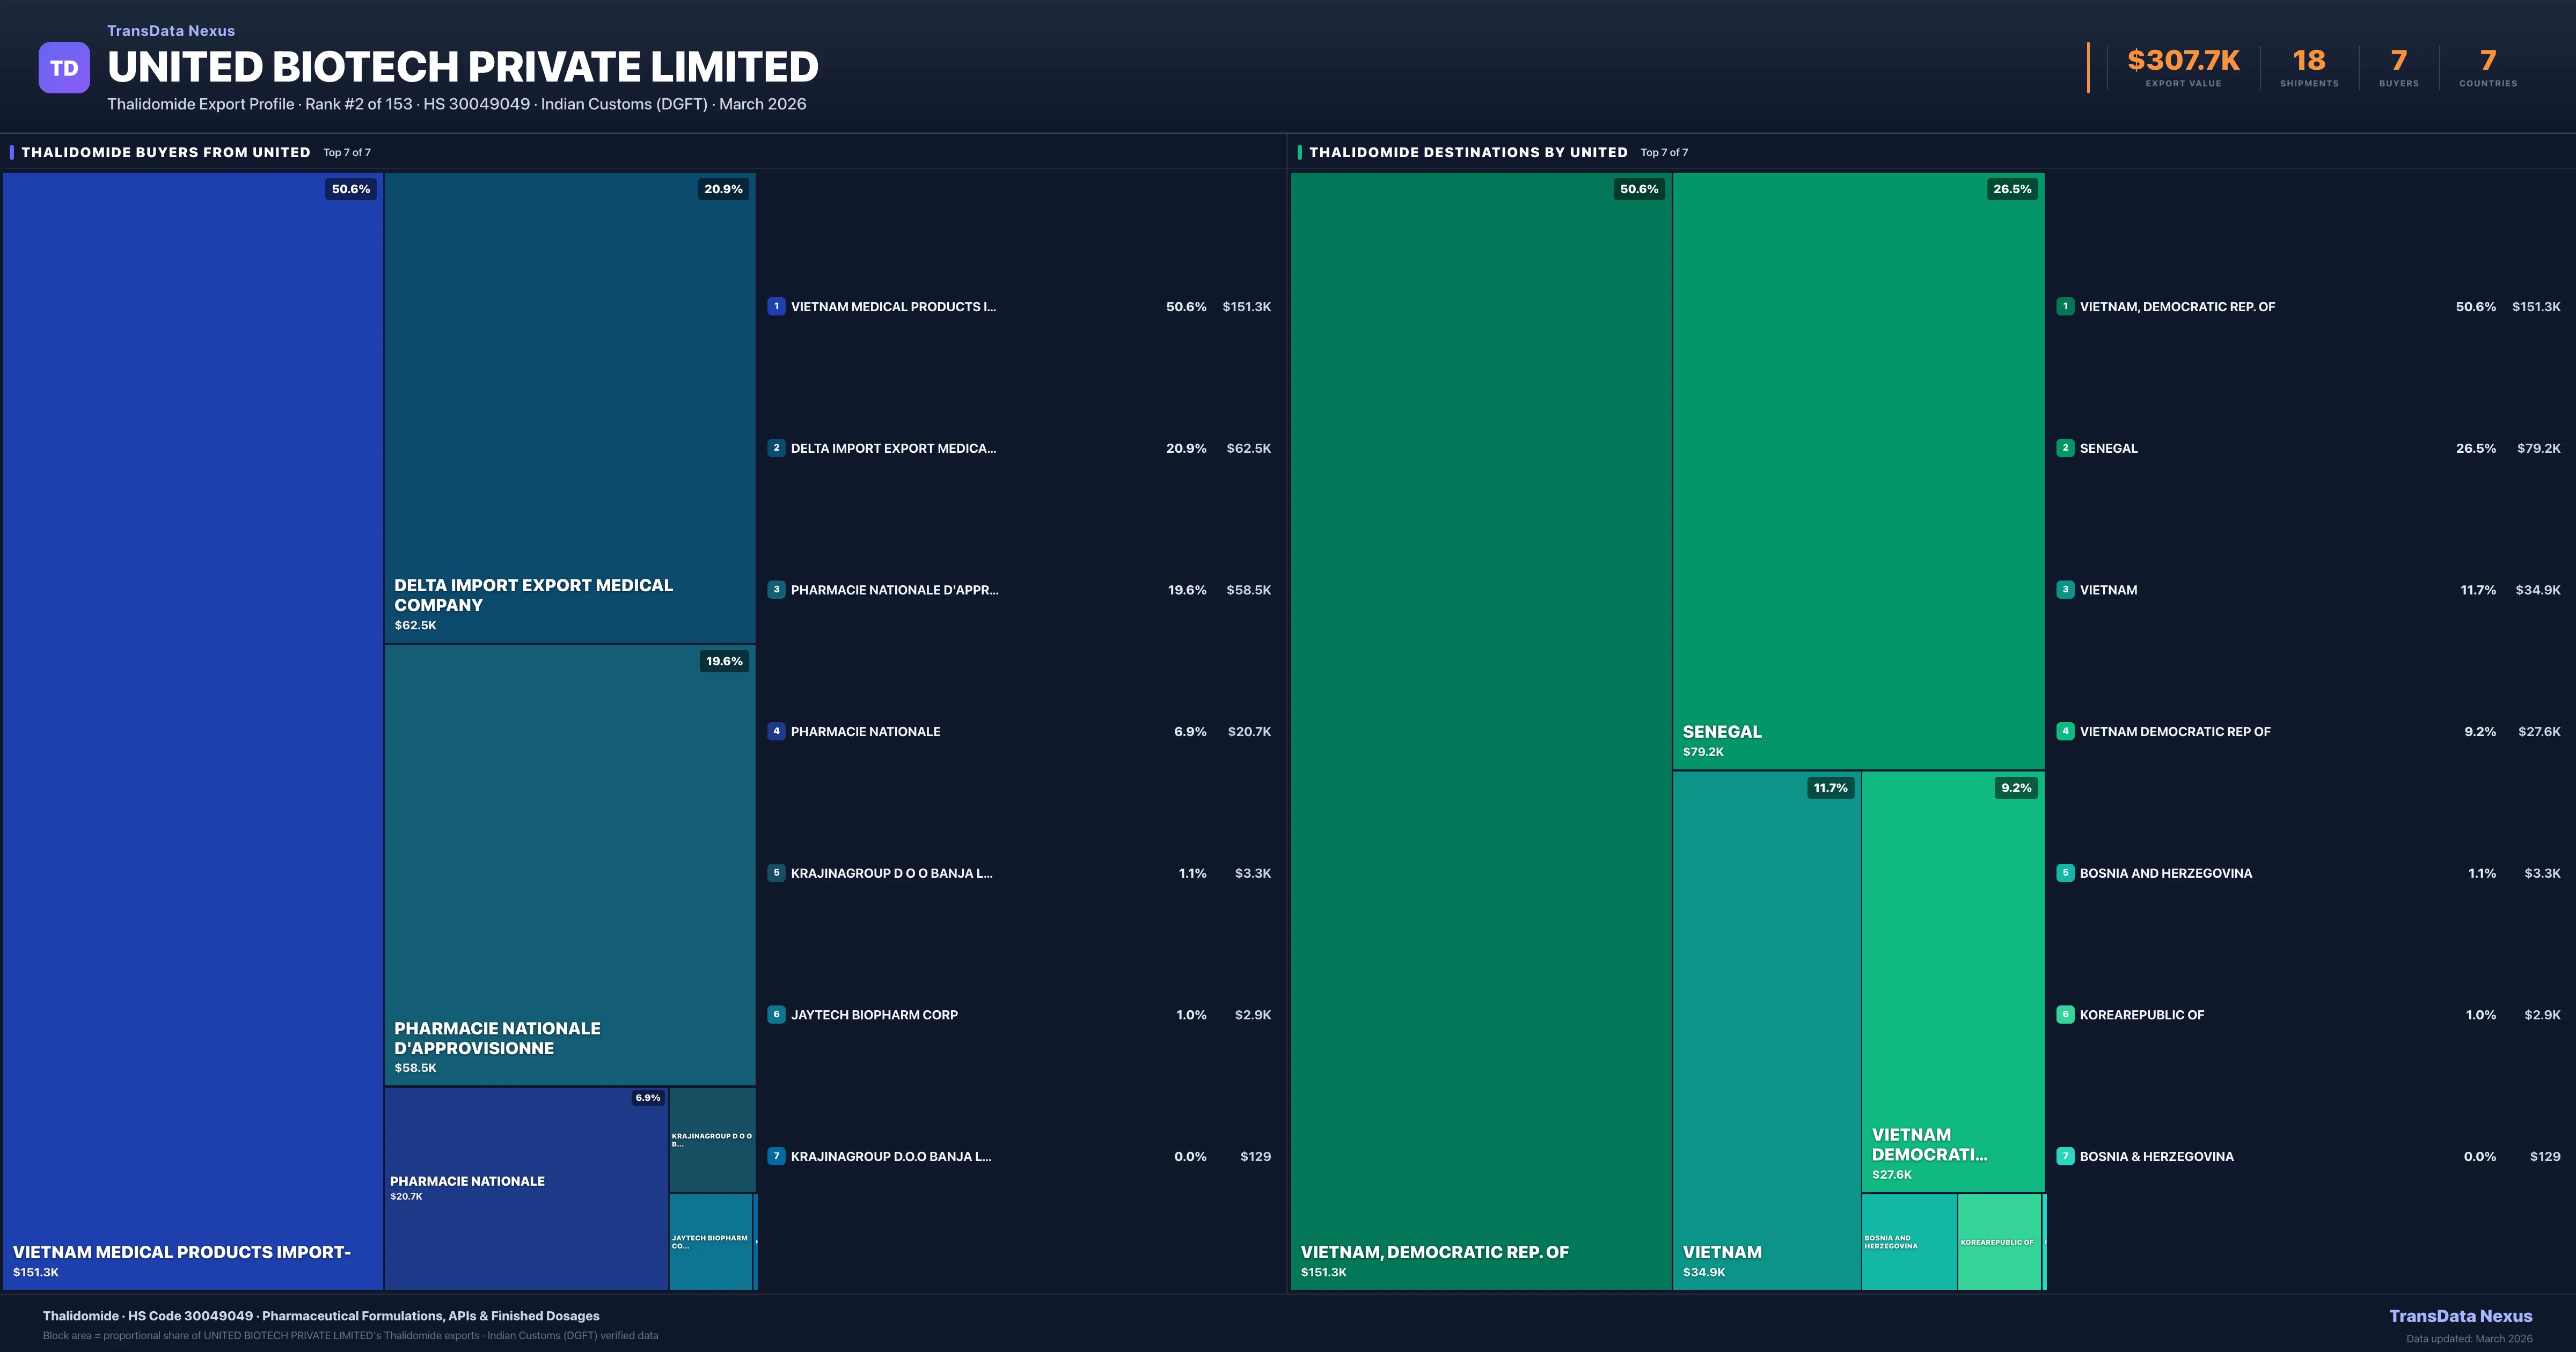Viewport: 2576px width, 1352px height.
Task: Click the 18 shipments stat
Action: [2308, 62]
